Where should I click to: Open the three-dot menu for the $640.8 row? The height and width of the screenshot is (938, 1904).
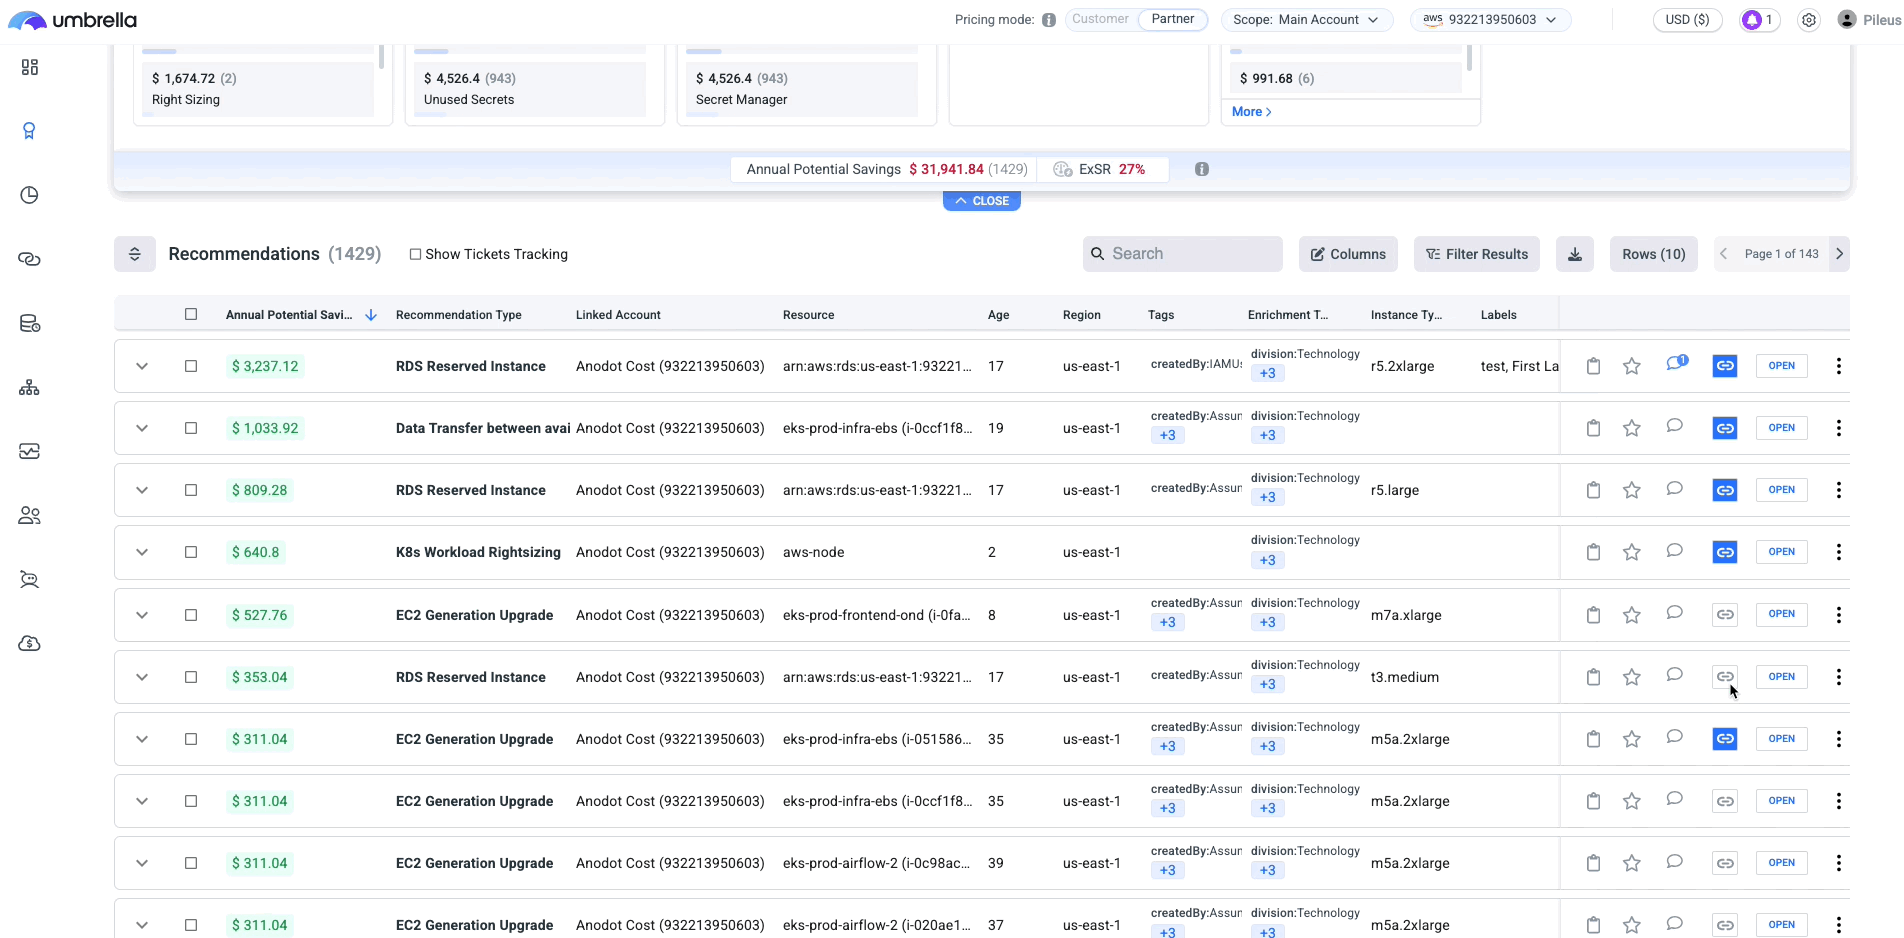tap(1839, 552)
